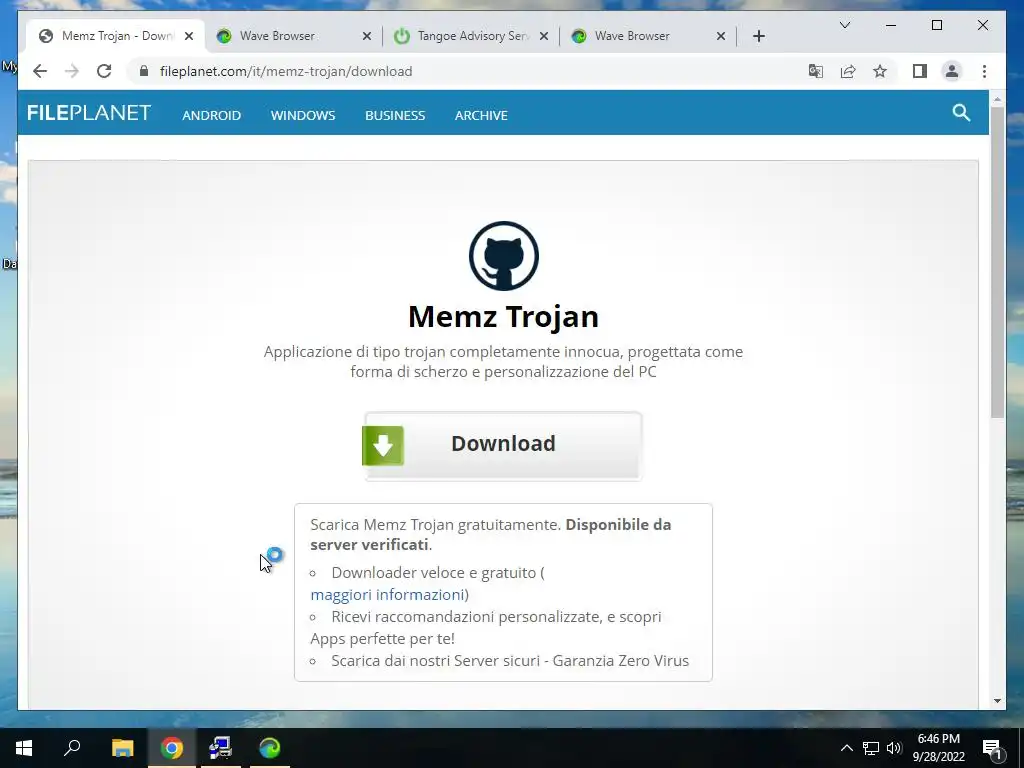Screen dimensions: 1024x768
Task: Open the ARCHIVE section
Action: tap(481, 116)
